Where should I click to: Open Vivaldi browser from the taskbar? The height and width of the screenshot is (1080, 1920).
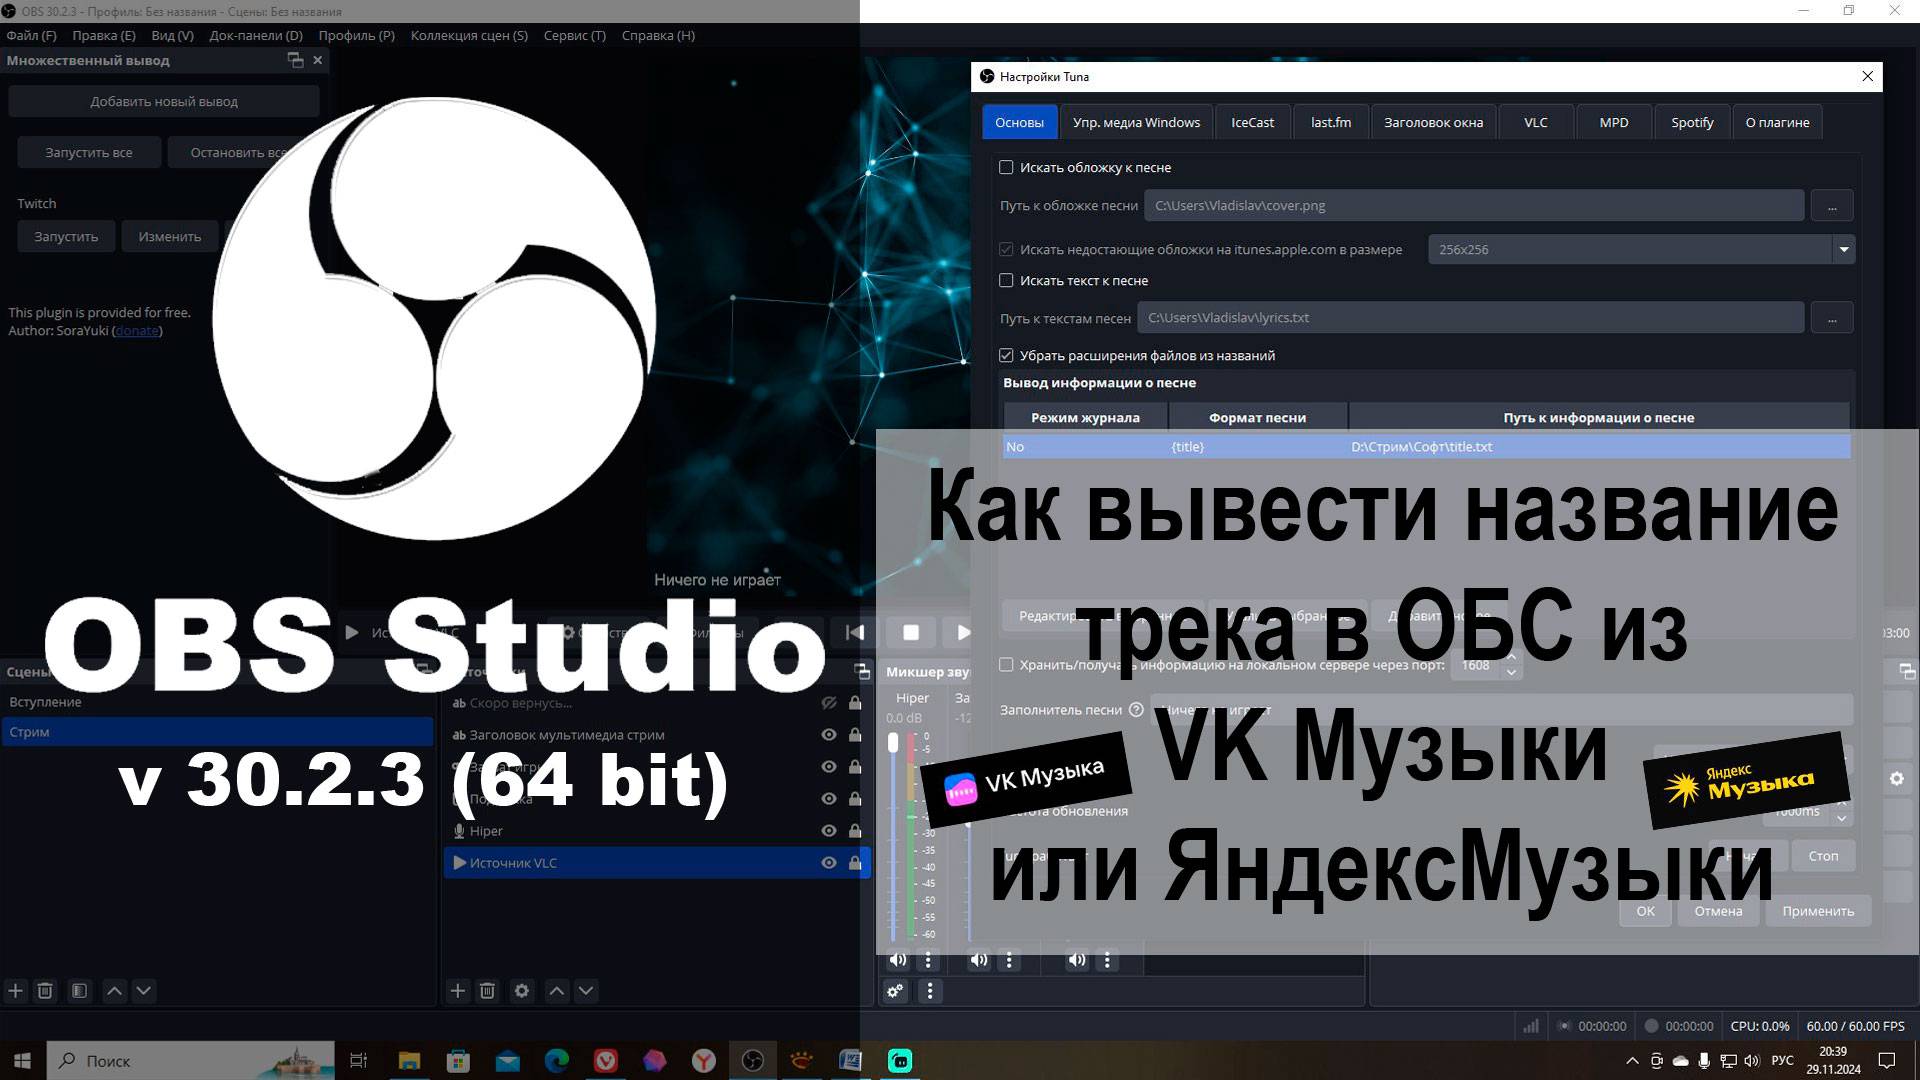(x=606, y=1061)
